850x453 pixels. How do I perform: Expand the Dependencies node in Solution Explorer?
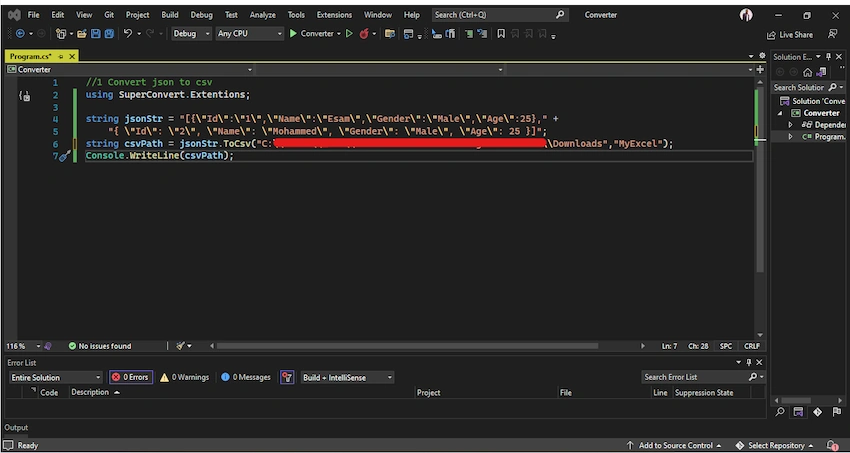790,125
